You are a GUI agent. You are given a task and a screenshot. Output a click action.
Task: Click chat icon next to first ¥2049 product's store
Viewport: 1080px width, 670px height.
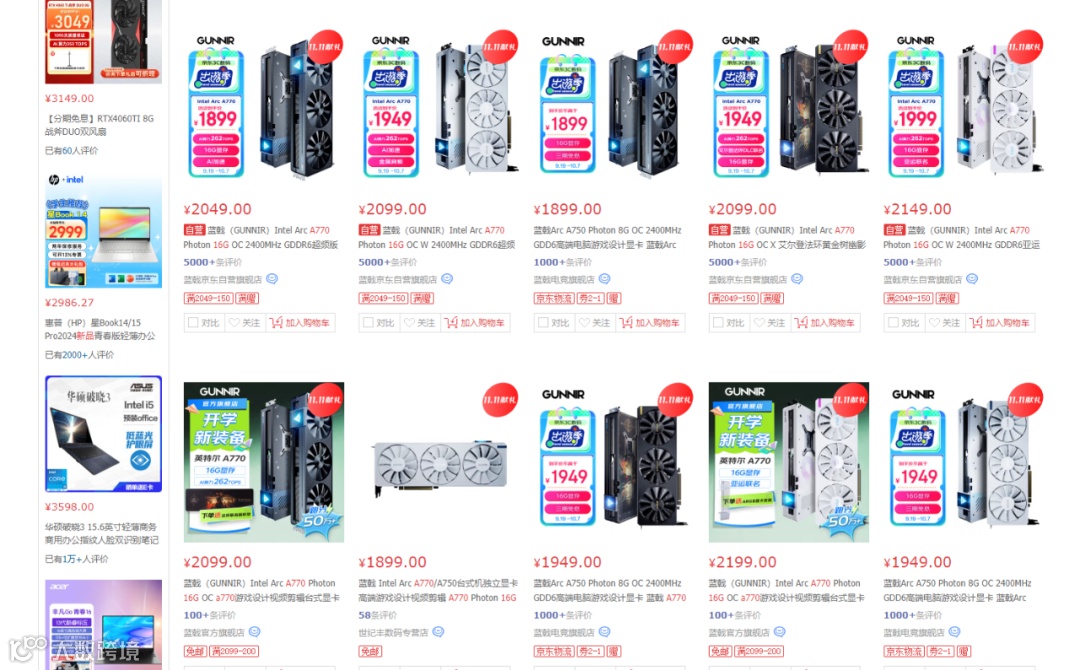(272, 279)
